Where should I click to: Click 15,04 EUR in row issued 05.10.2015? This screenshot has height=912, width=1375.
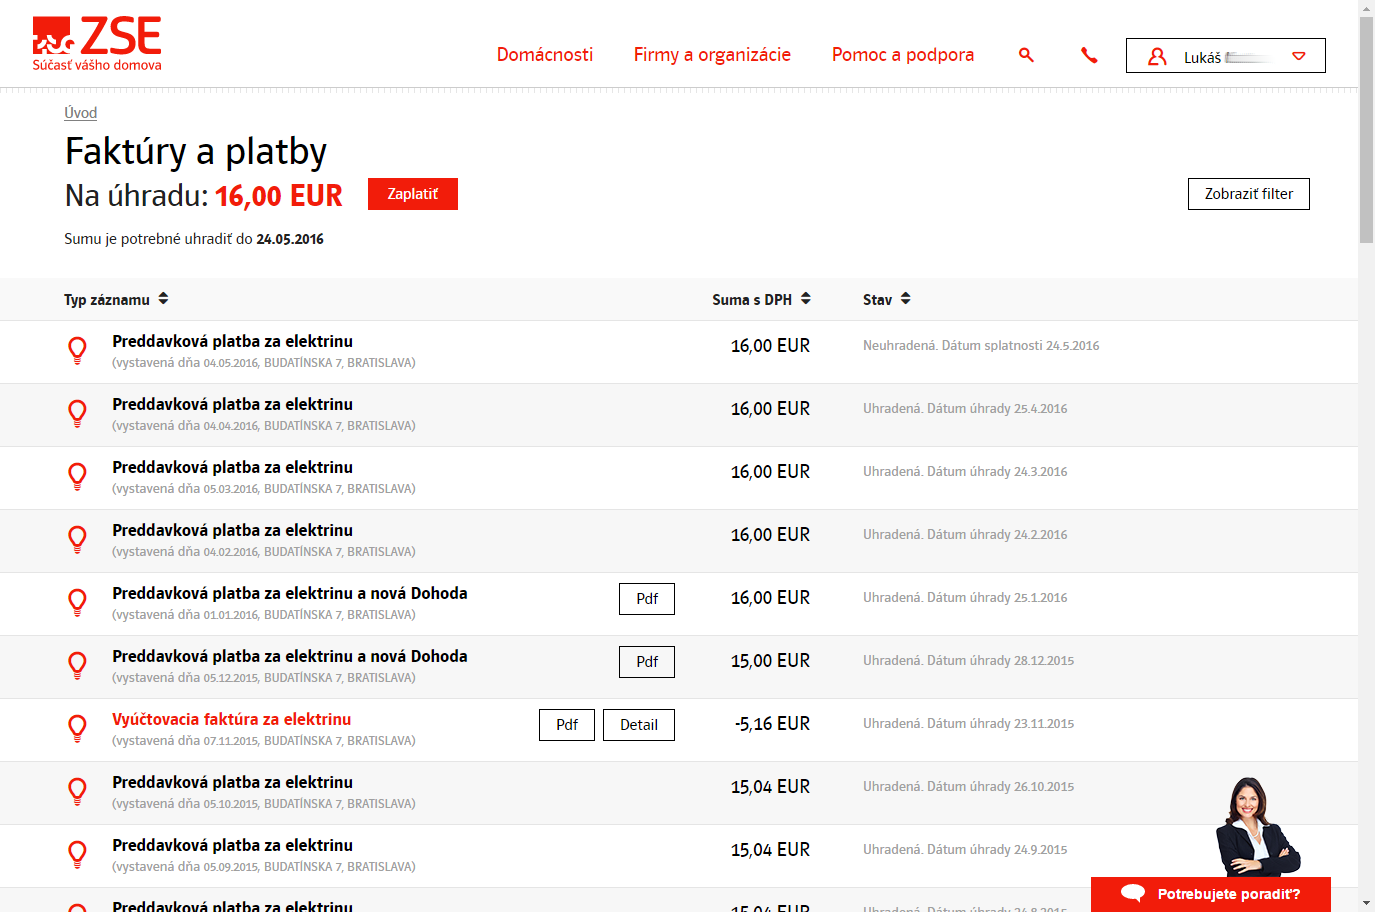coord(770,787)
